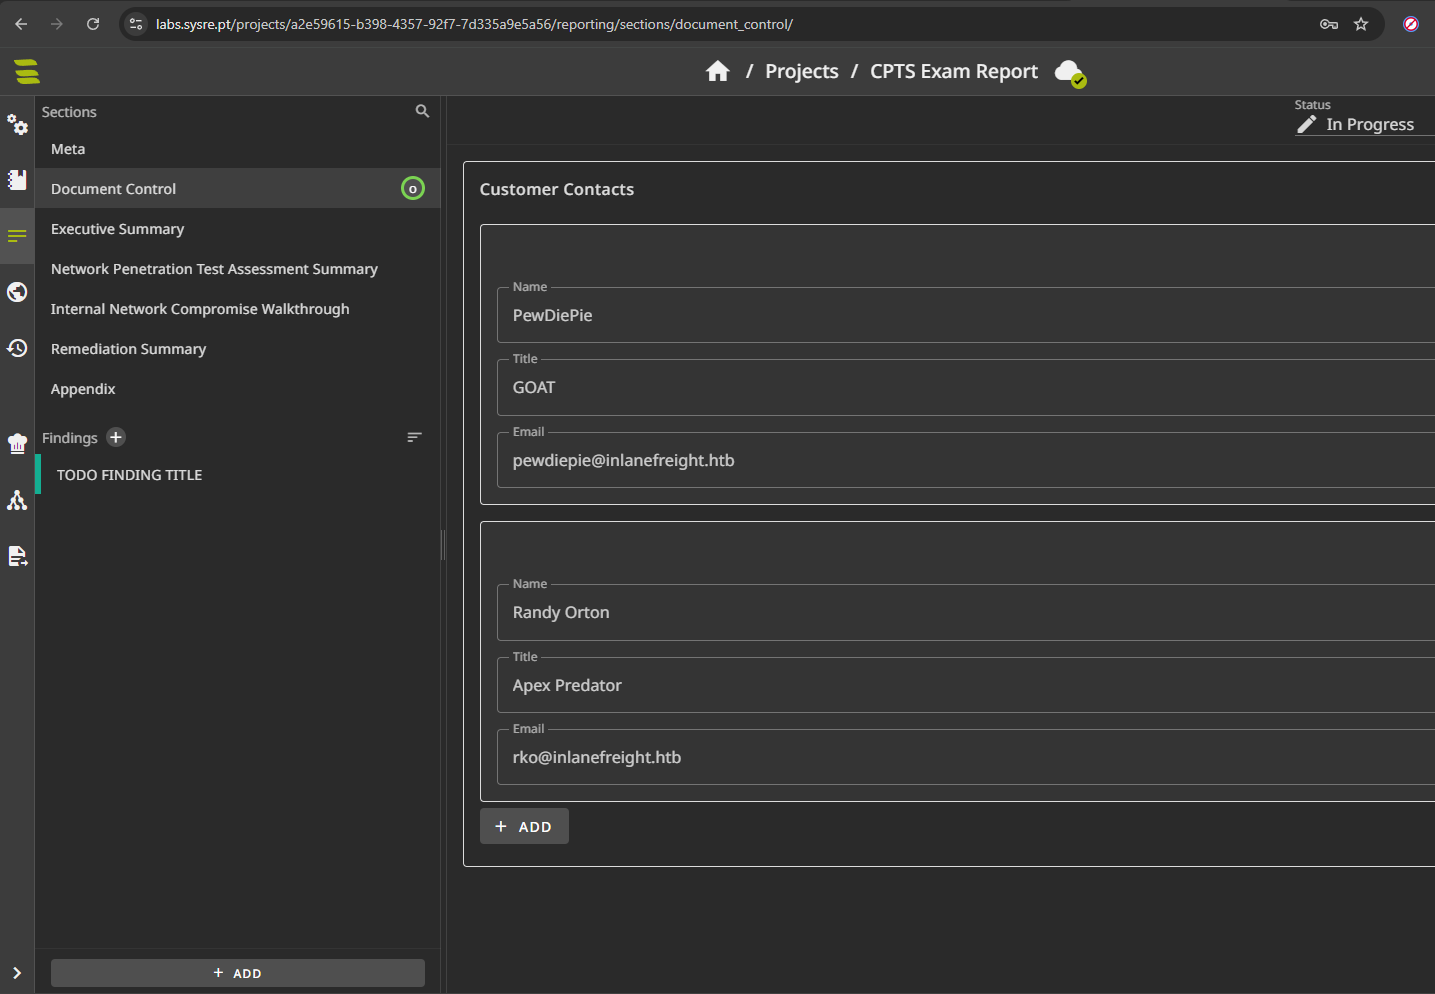This screenshot has width=1435, height=994.
Task: Expand the collapsed left navigation sidebar
Action: pyautogui.click(x=17, y=973)
